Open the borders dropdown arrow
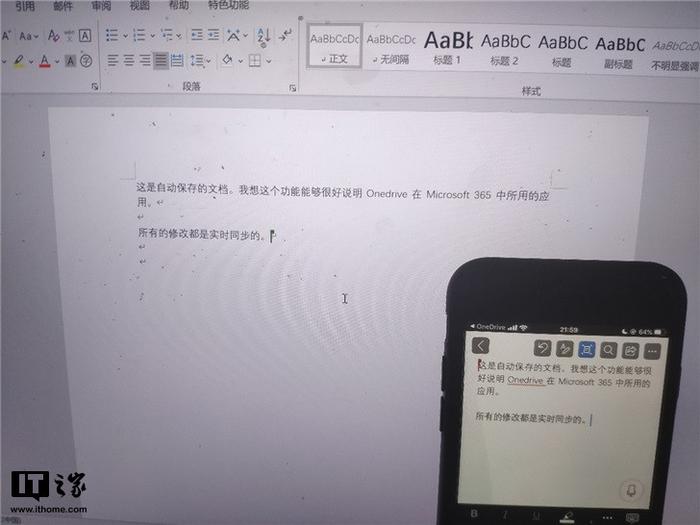This screenshot has width=700, height=525. coord(269,61)
